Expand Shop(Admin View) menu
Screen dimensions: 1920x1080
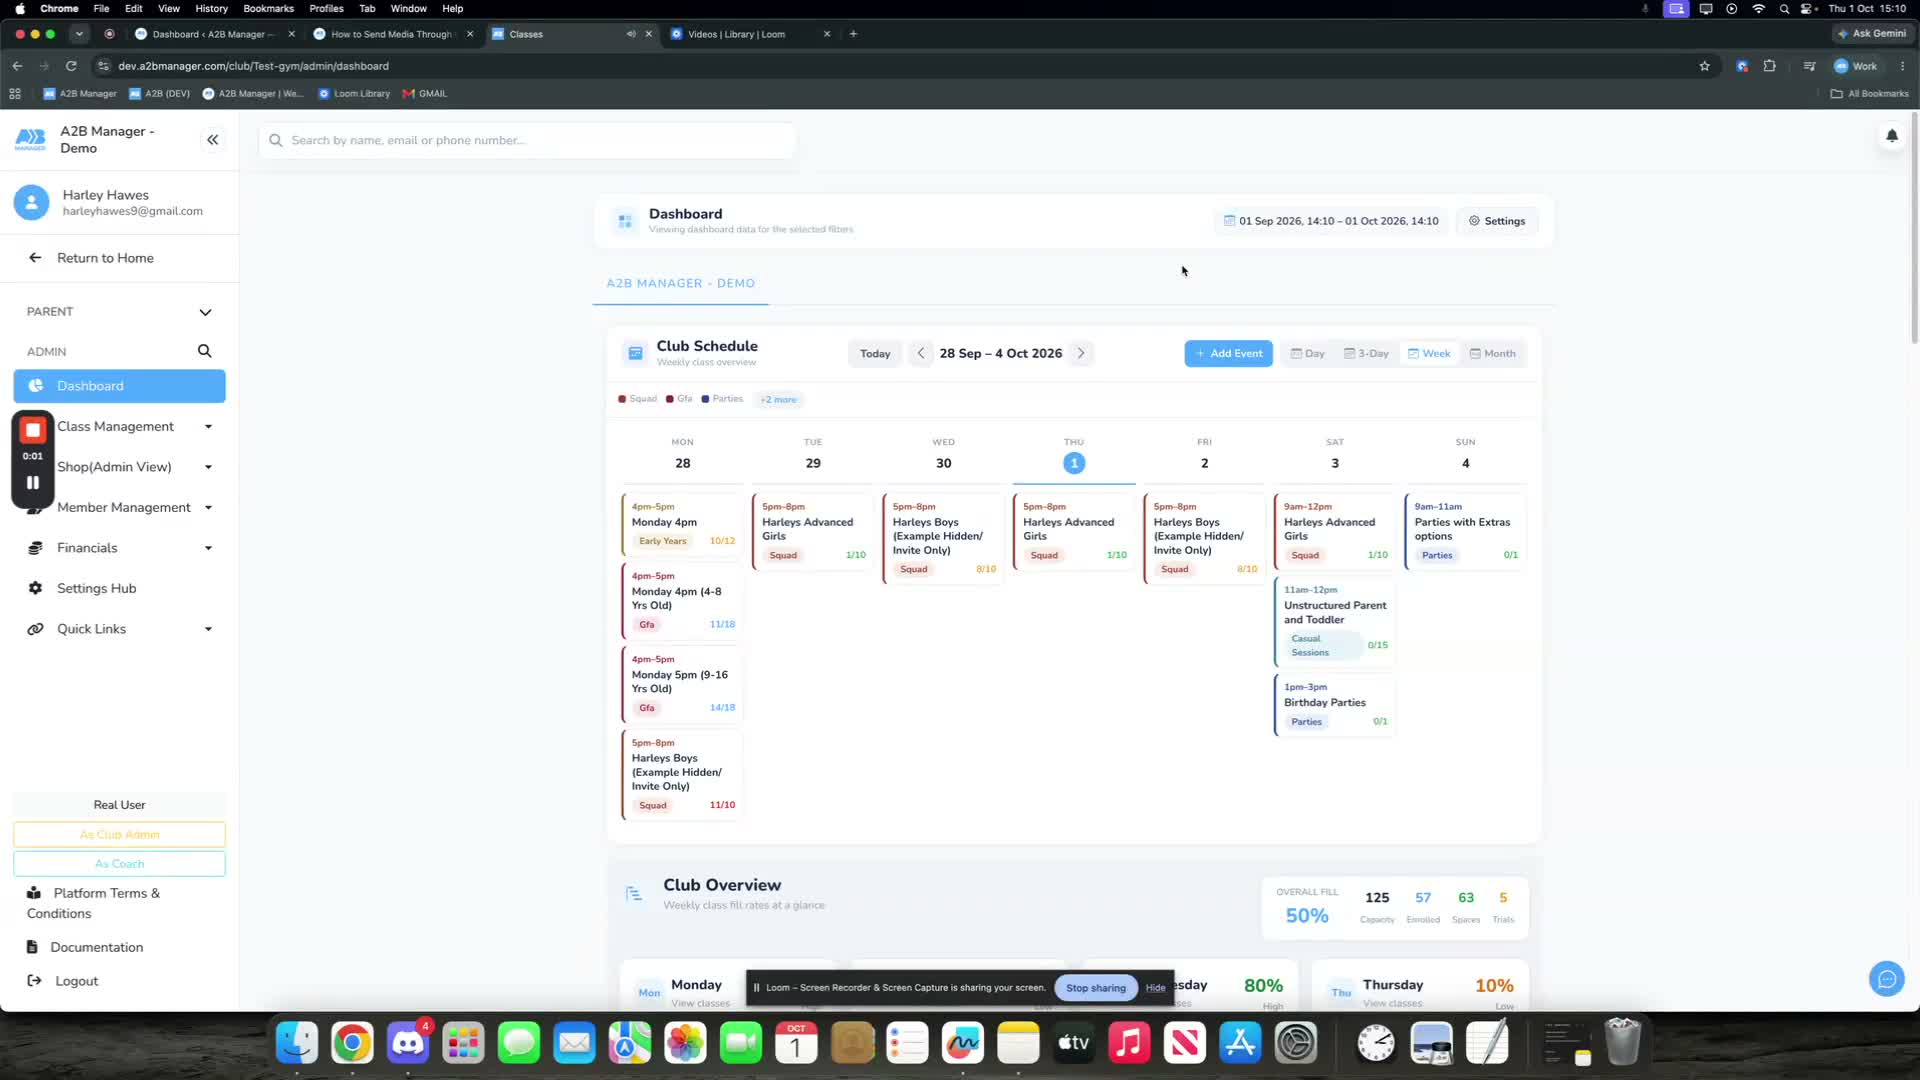[x=208, y=467]
